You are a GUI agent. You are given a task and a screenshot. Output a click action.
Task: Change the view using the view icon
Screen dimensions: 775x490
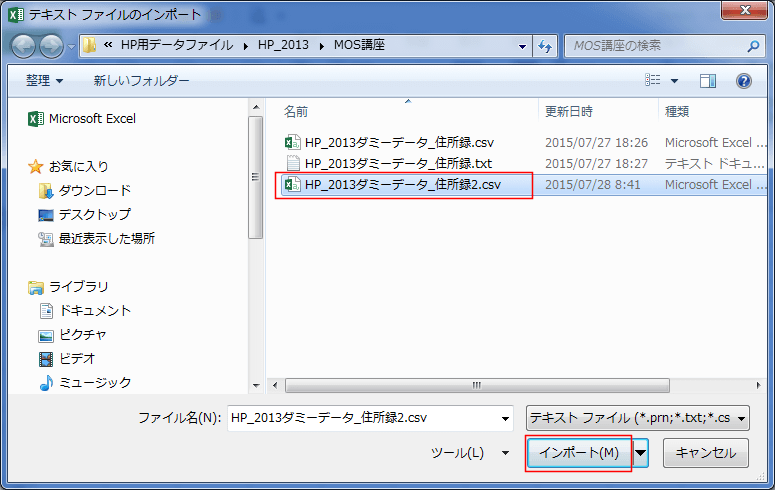pyautogui.click(x=652, y=80)
